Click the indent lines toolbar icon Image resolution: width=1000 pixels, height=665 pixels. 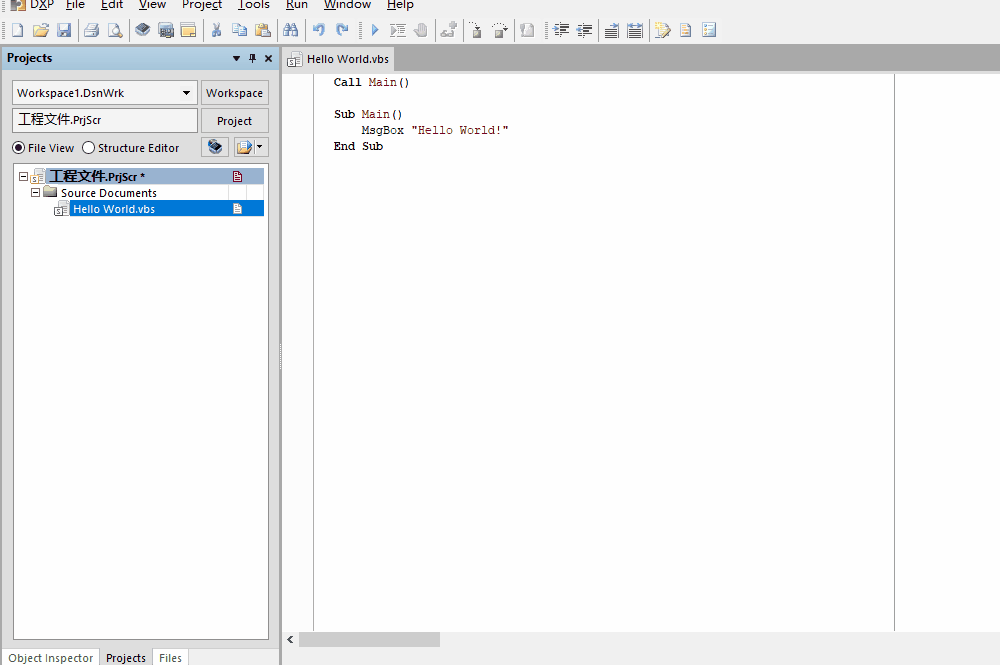(x=561, y=30)
